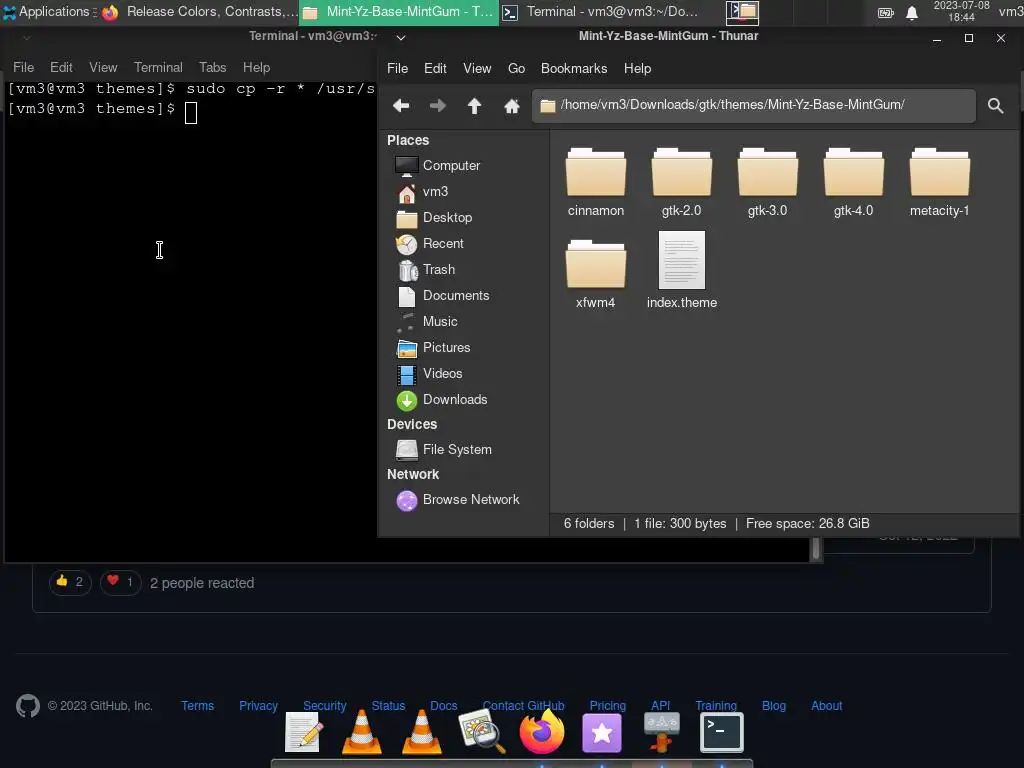The image size is (1024, 768).
Task: Open Thunar Bookmarks menu
Action: pos(573,69)
